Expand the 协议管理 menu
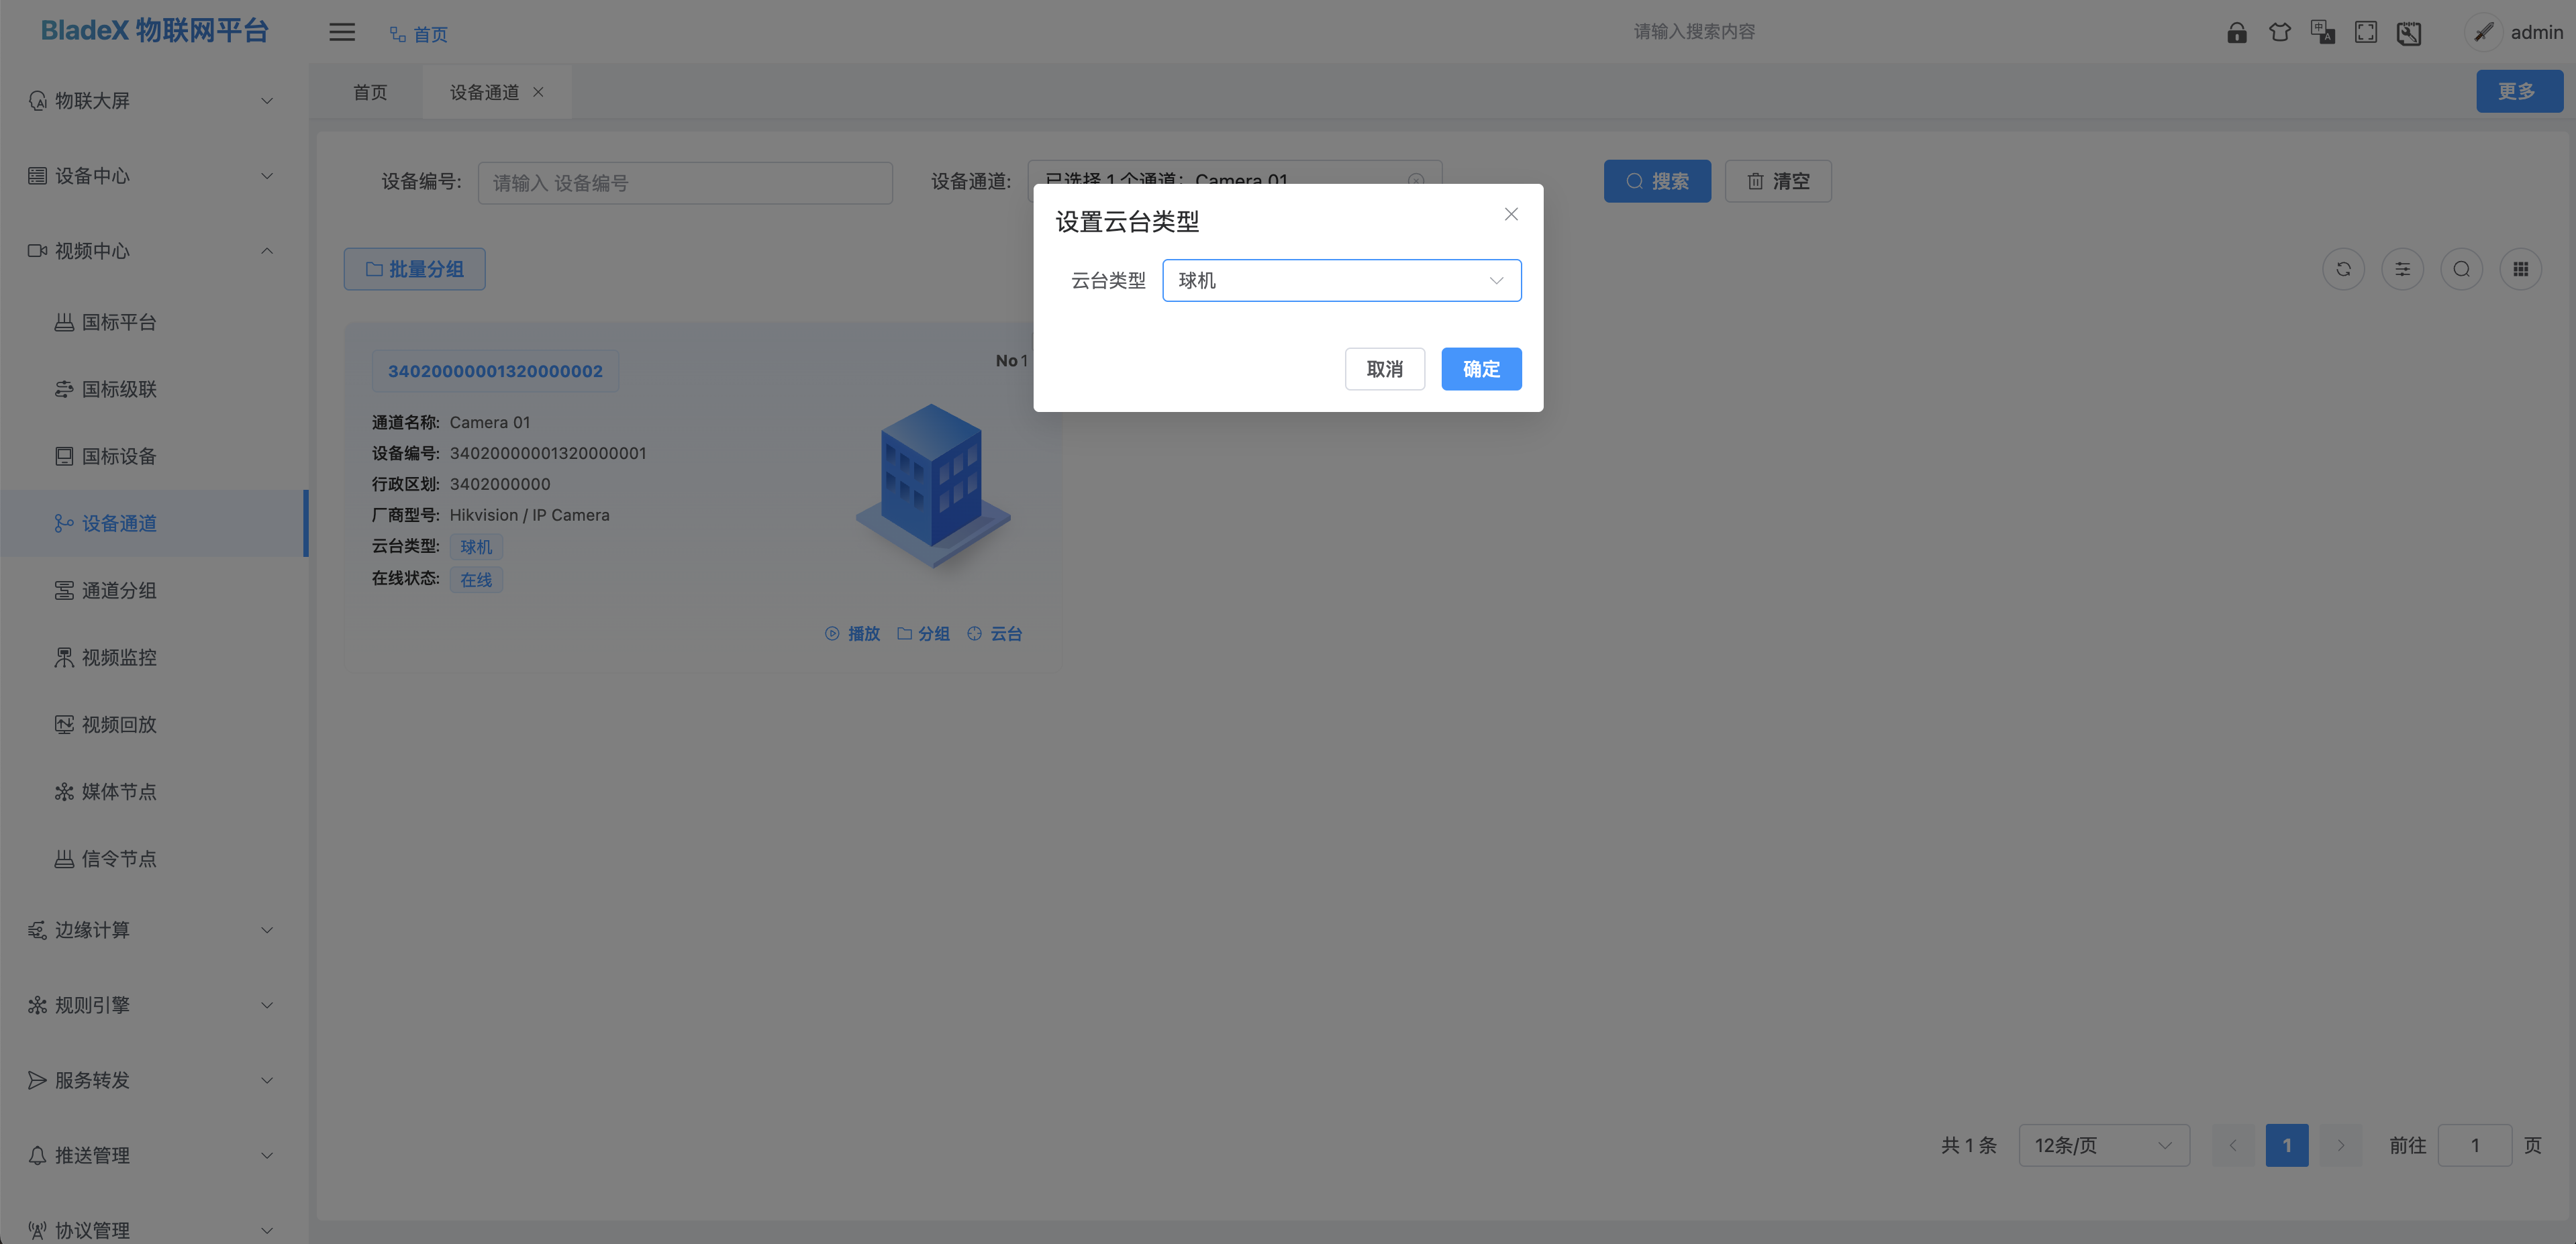This screenshot has width=2576, height=1244. [x=154, y=1230]
